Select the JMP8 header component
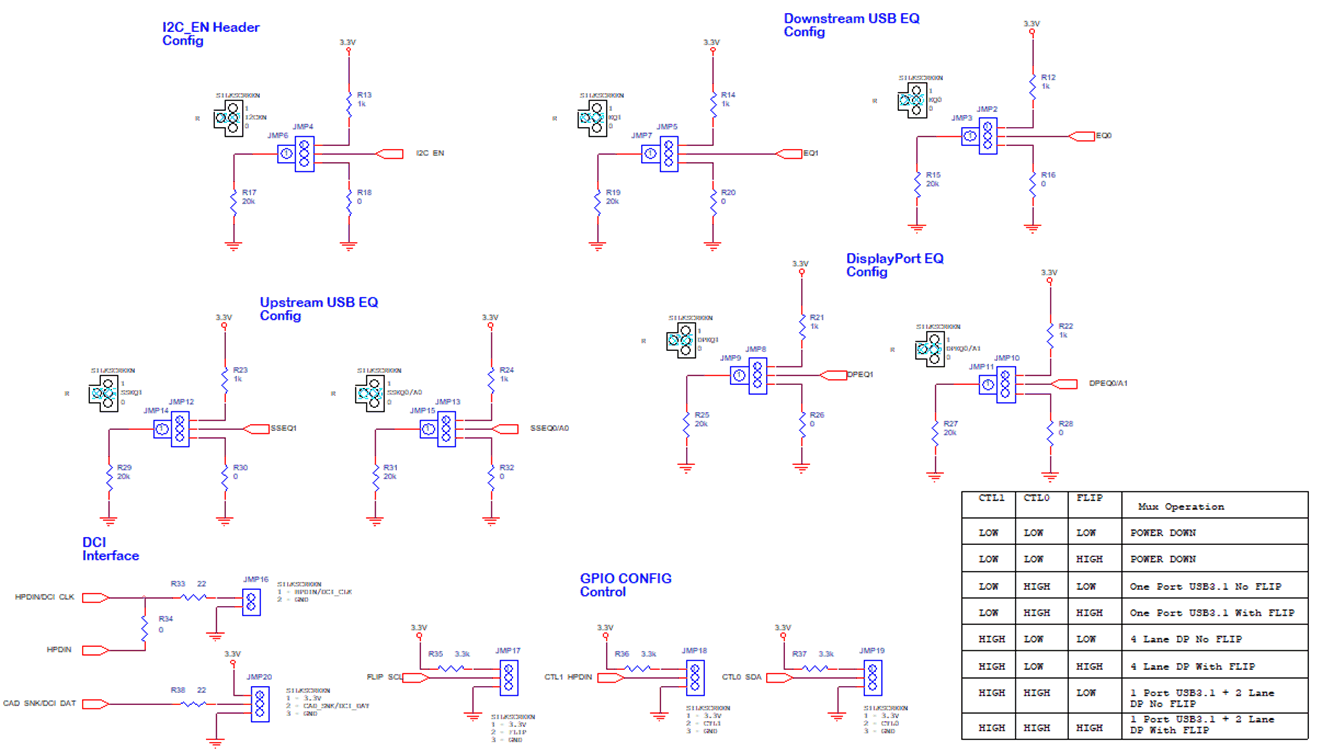 tap(757, 375)
